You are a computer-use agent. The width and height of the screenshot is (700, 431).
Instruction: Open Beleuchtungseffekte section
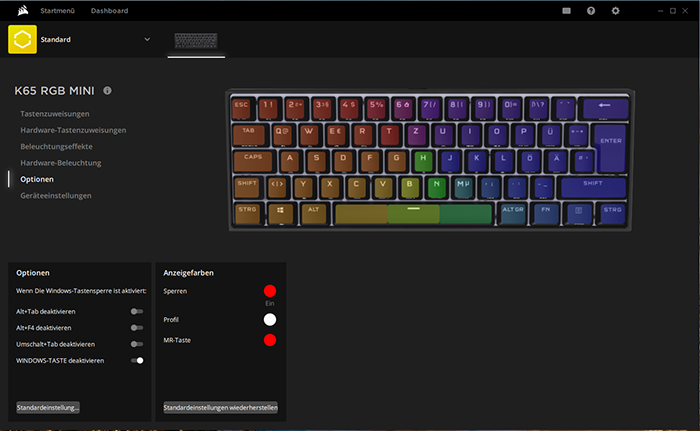56,146
